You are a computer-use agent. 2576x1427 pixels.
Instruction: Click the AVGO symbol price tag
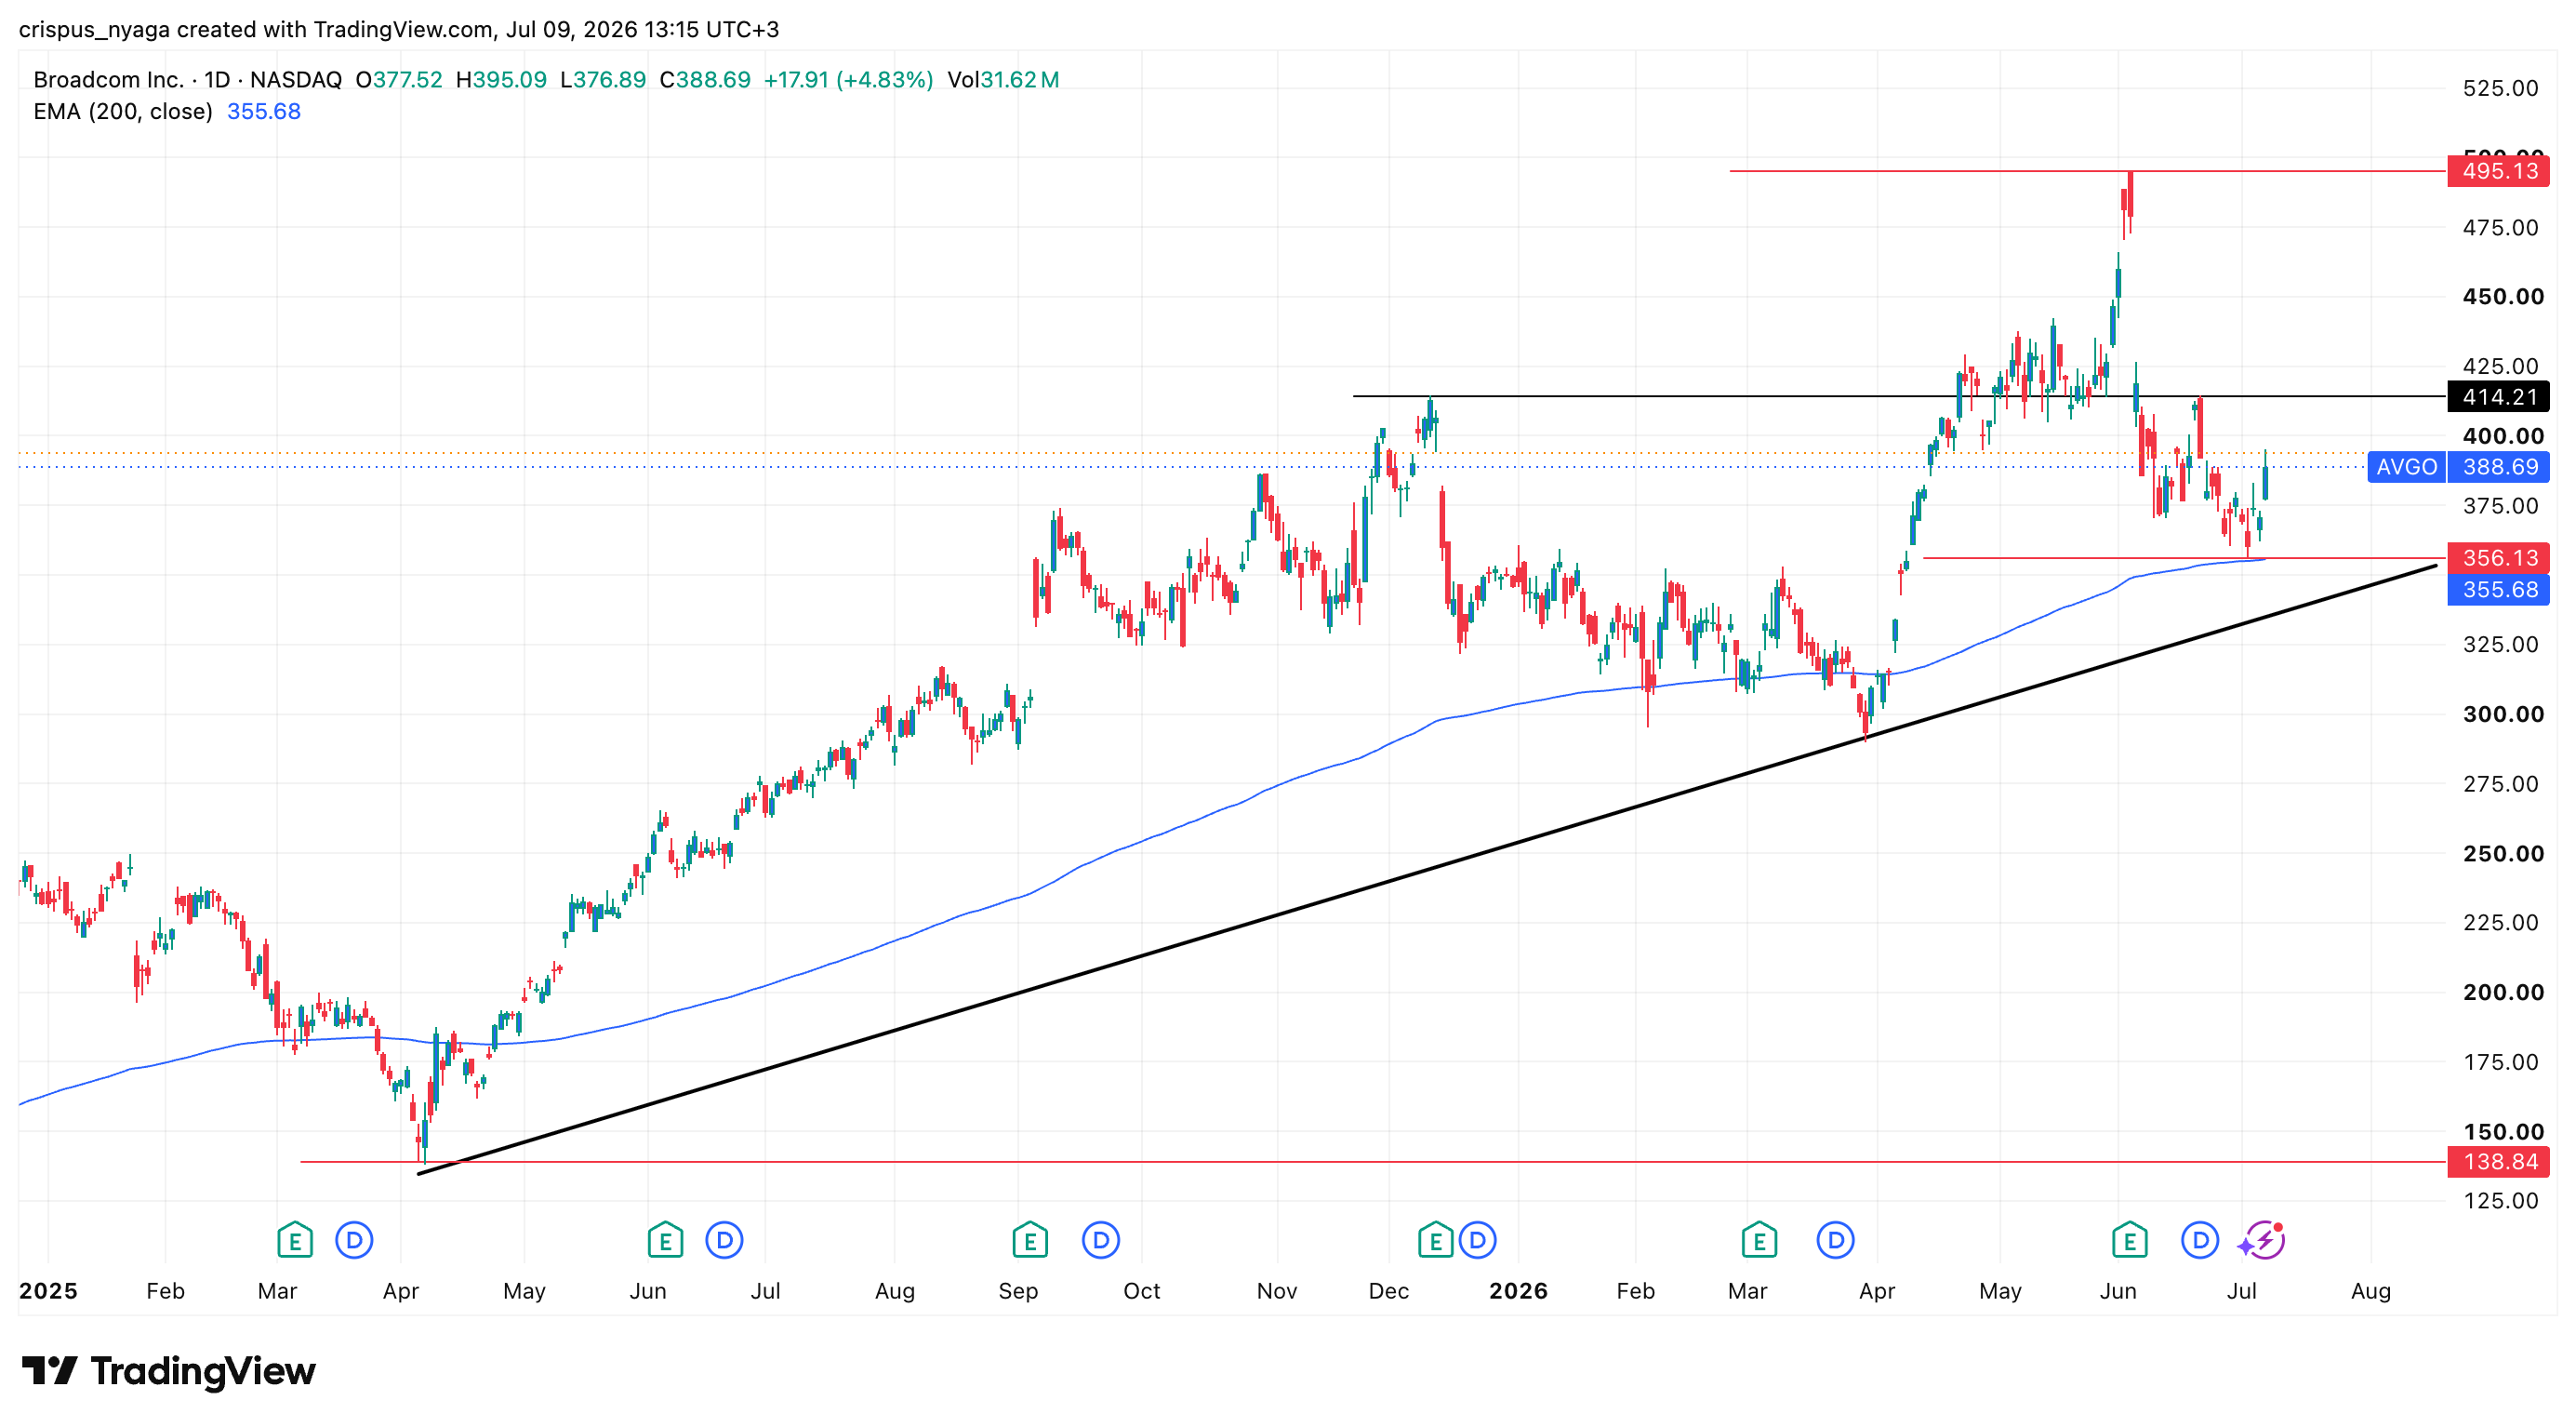click(x=2406, y=467)
